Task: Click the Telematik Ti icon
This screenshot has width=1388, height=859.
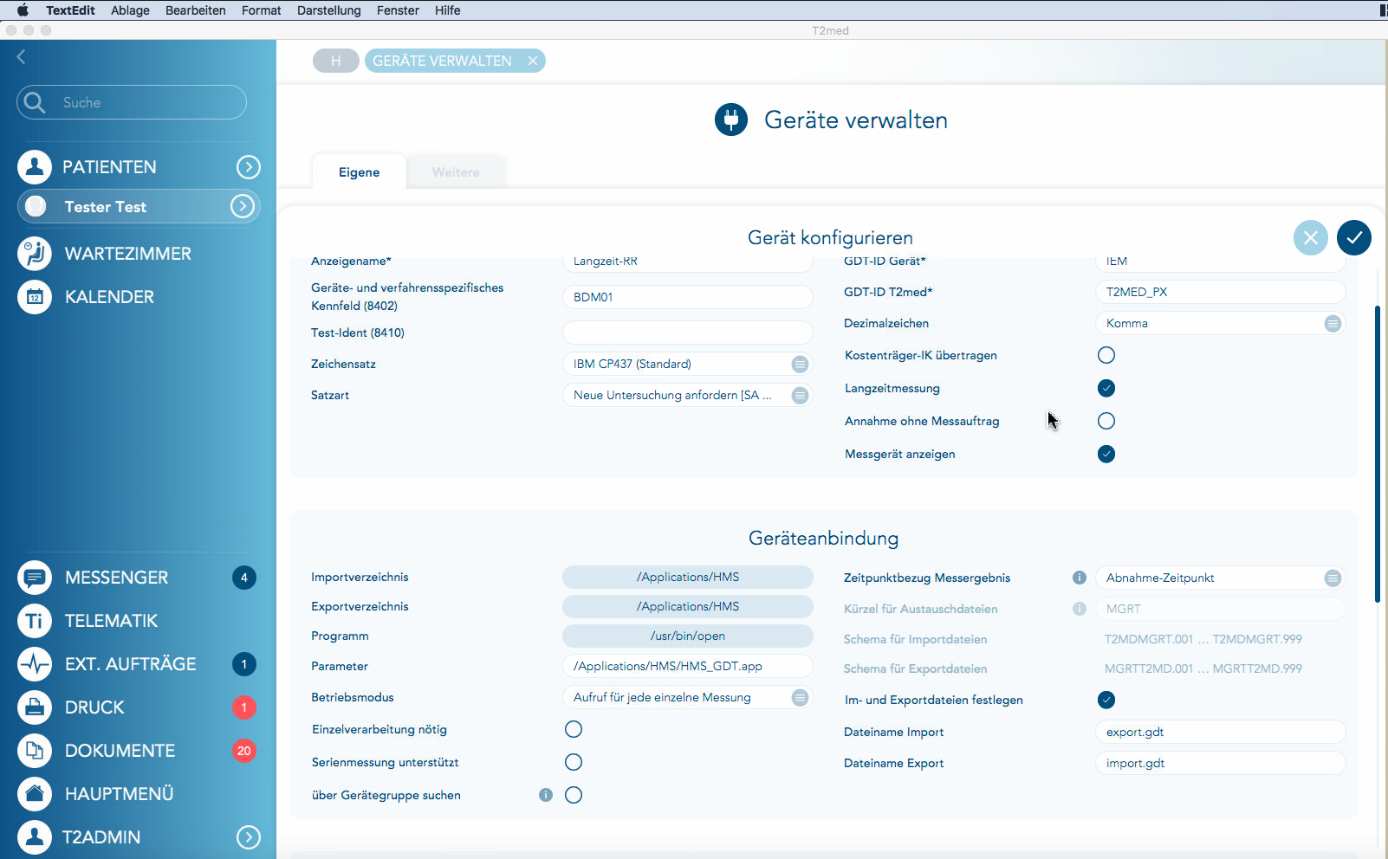Action: 34,621
